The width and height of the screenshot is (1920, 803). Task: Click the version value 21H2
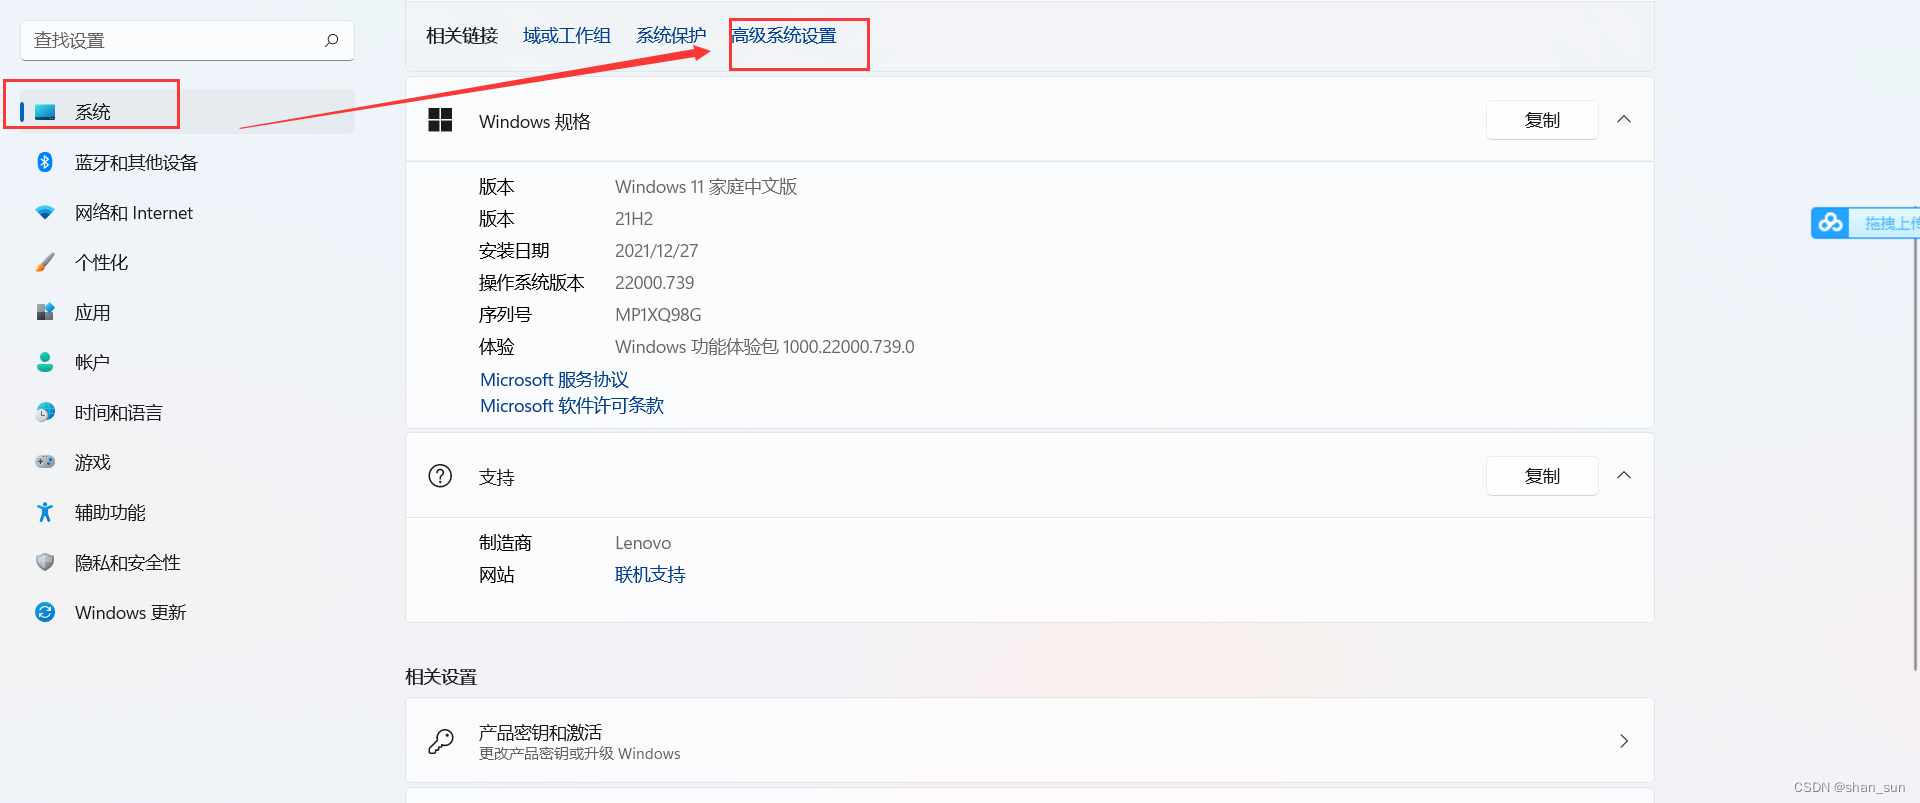(634, 219)
